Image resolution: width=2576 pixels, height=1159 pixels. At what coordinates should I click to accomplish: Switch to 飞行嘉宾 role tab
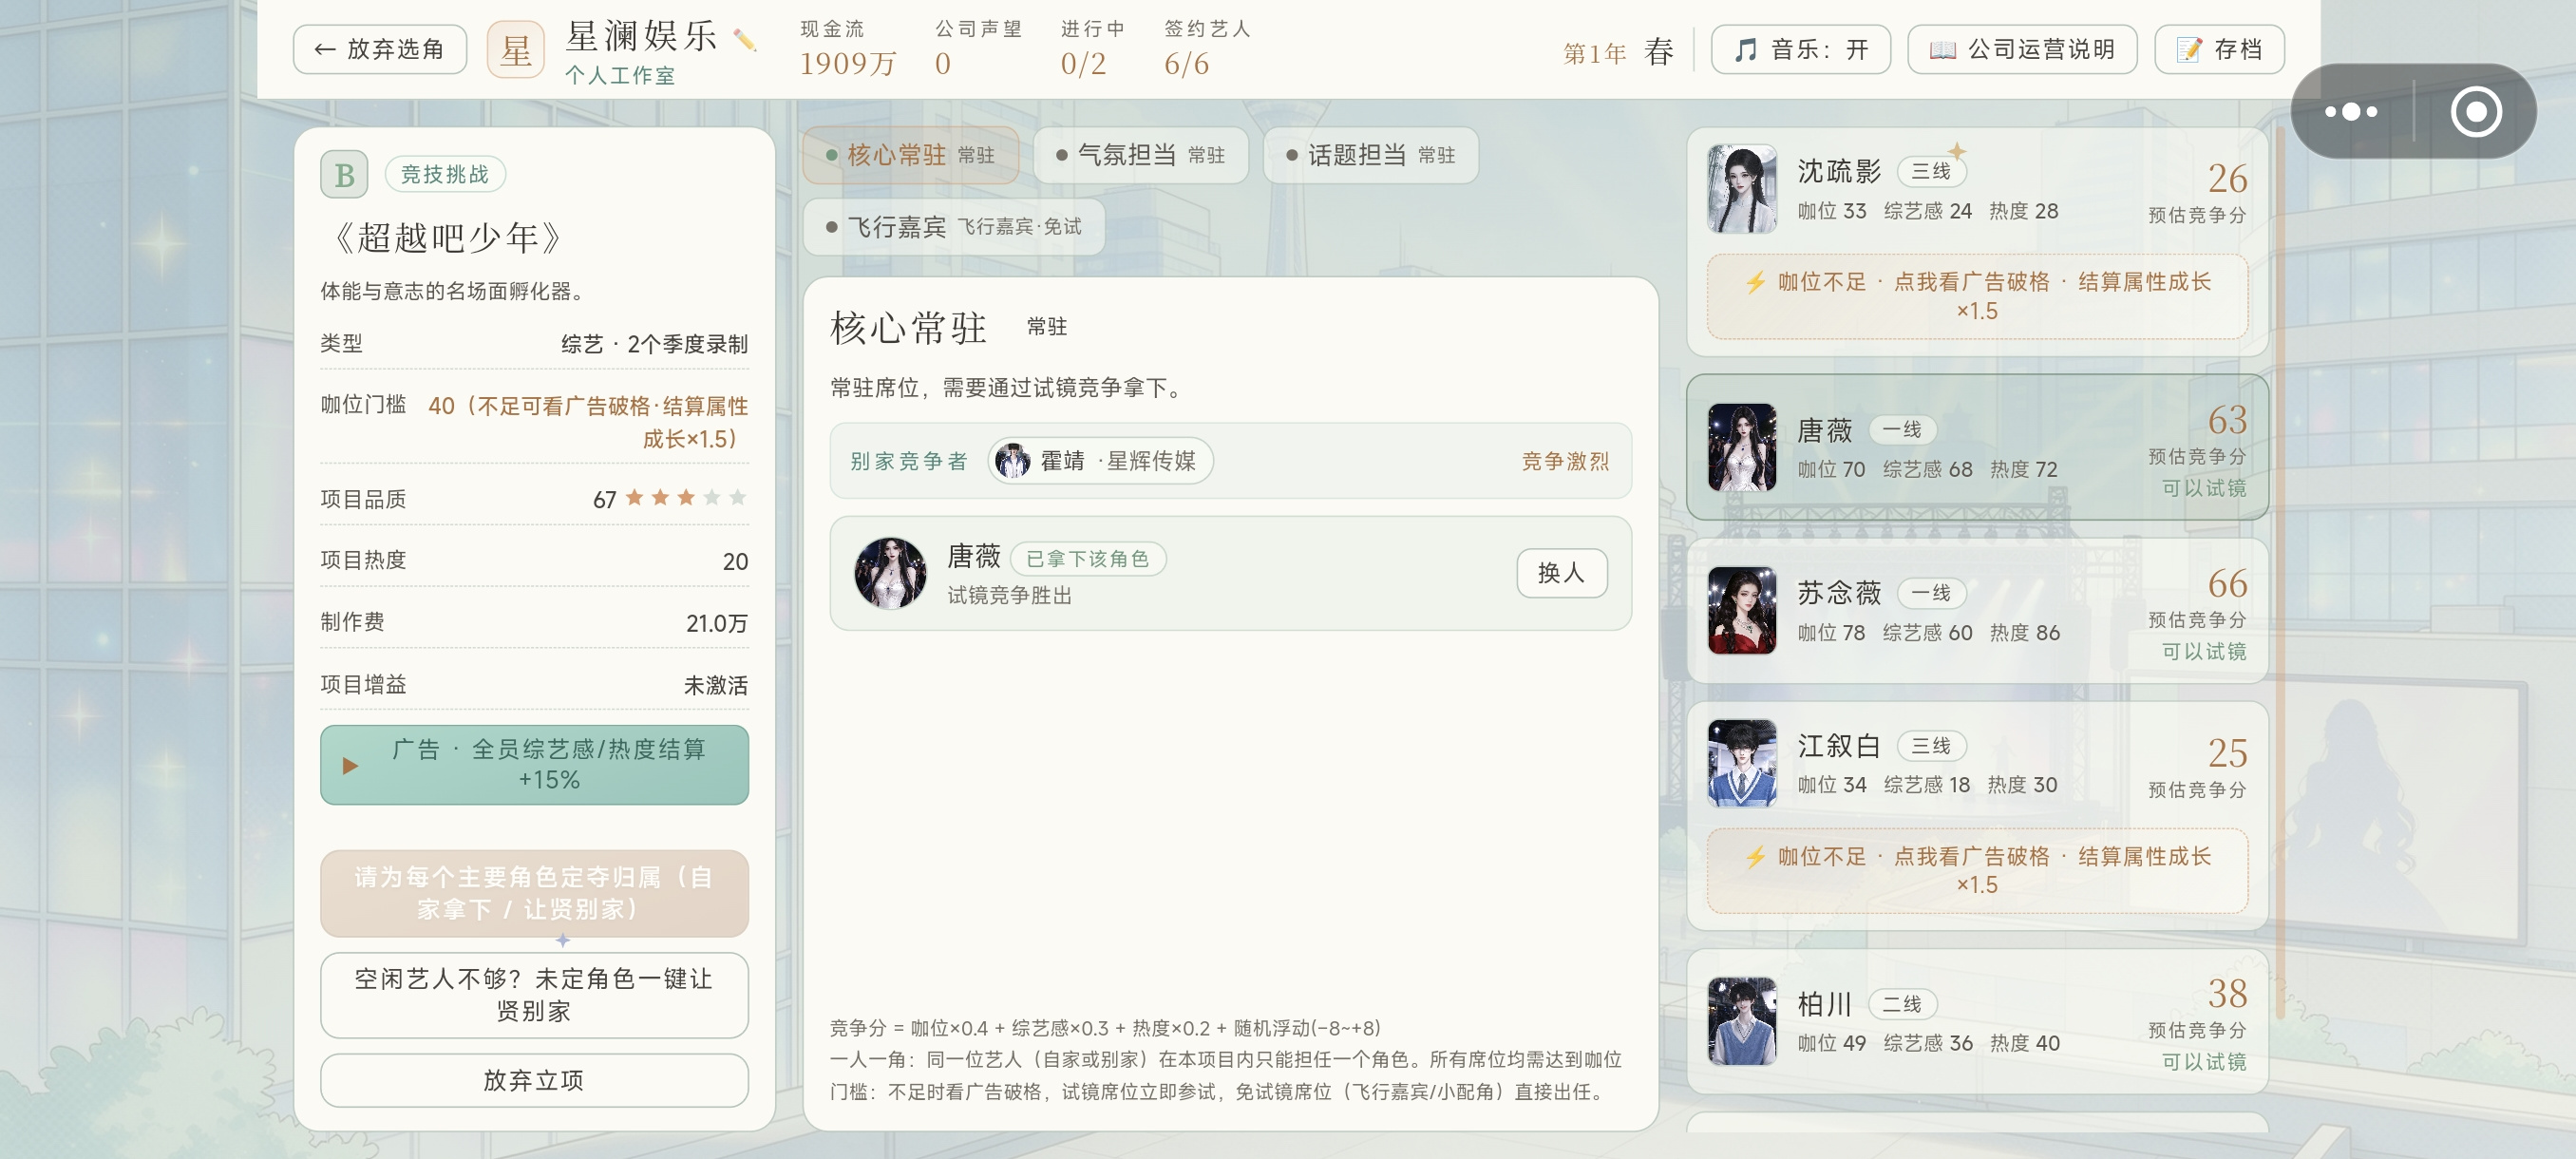954,227
